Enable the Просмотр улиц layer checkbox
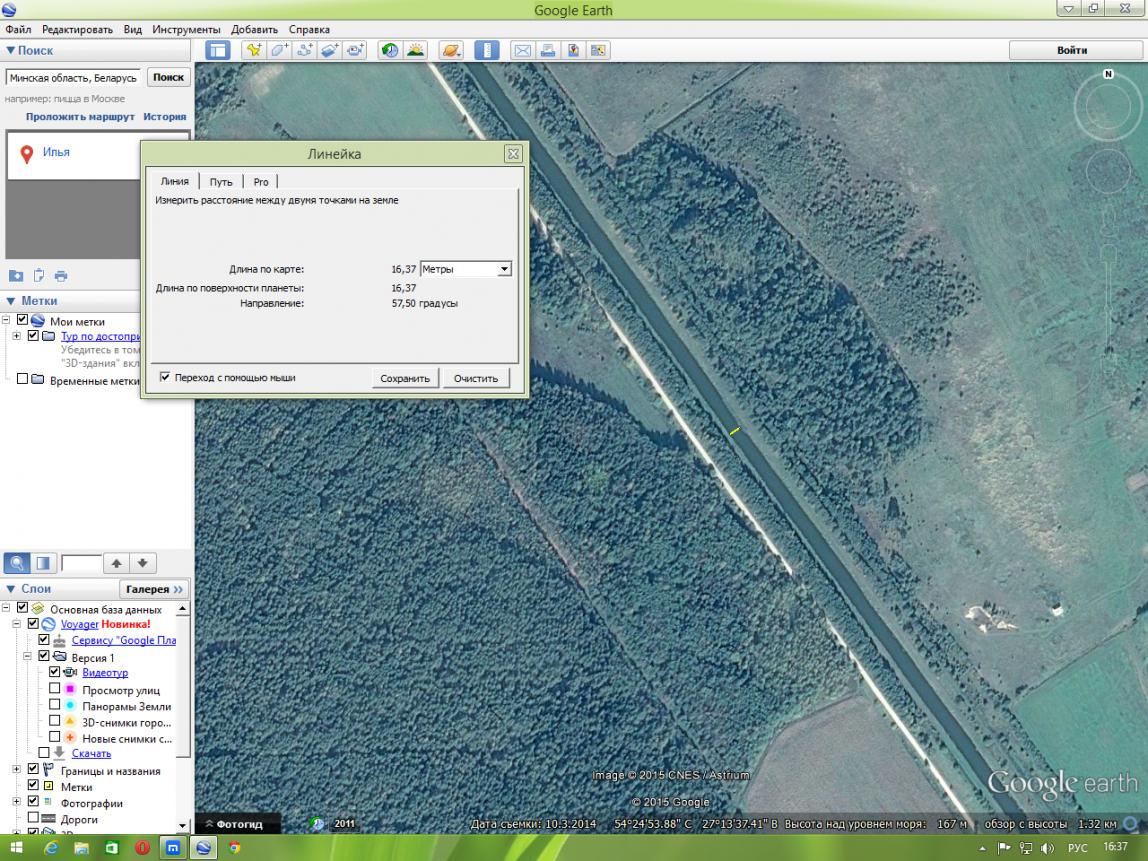 (x=54, y=688)
